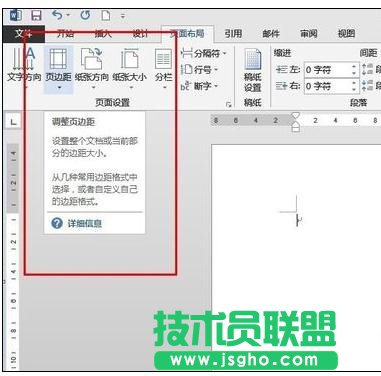Image resolution: width=381 pixels, height=376 pixels.
Task: Open the 引用 (References) tab
Action: pyautogui.click(x=233, y=33)
